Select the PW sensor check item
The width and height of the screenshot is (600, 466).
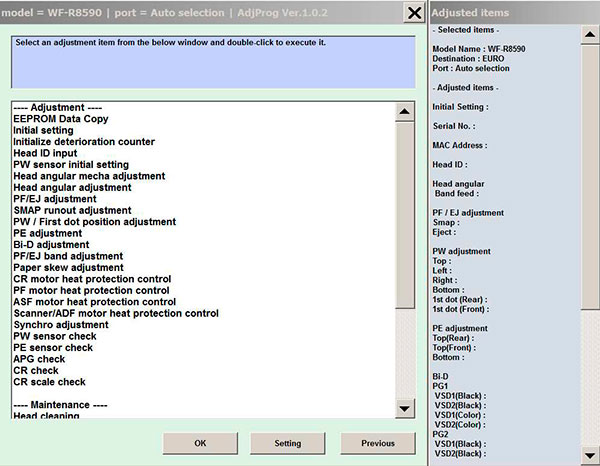point(55,336)
